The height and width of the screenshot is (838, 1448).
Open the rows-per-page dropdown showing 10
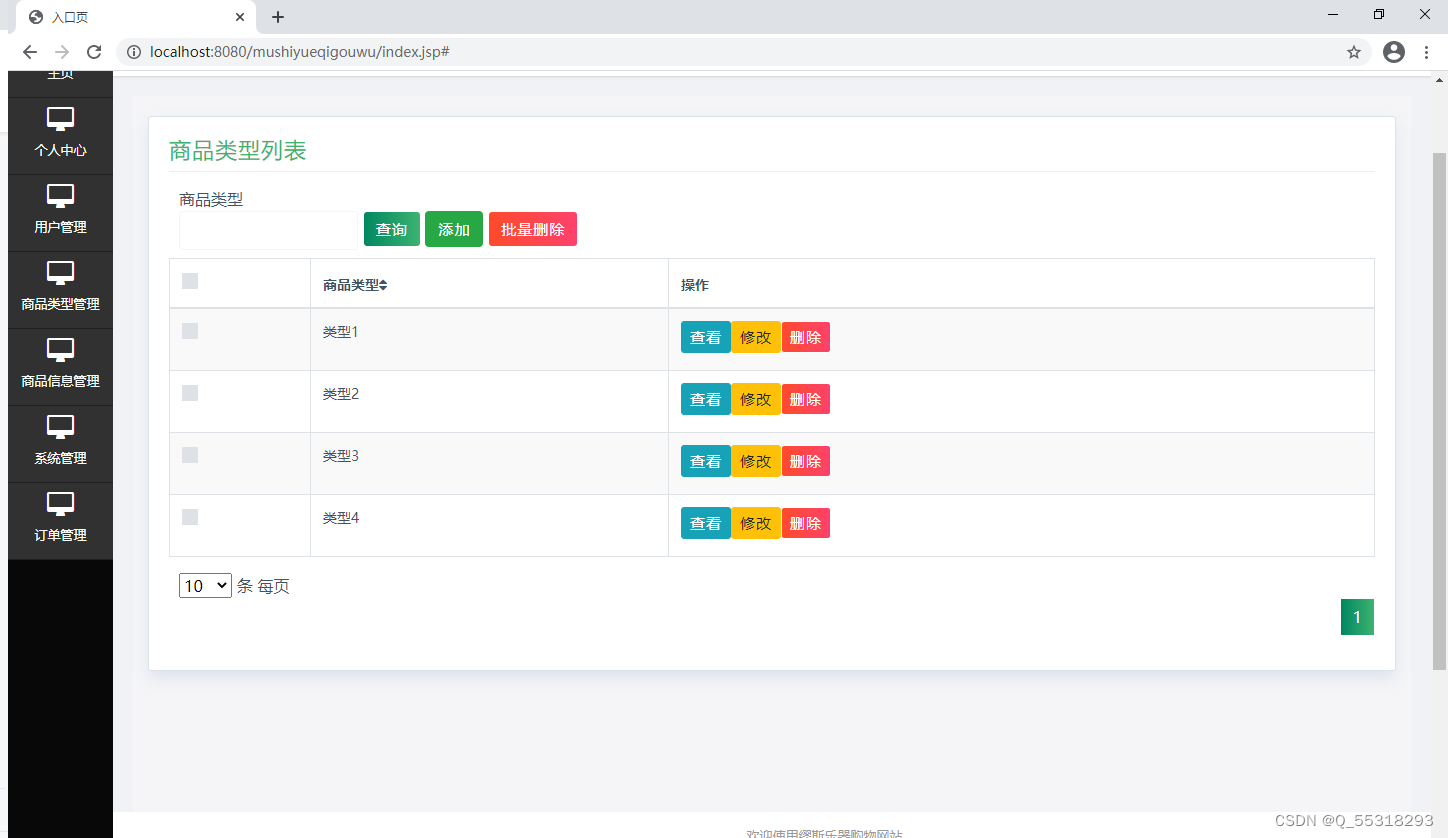205,586
